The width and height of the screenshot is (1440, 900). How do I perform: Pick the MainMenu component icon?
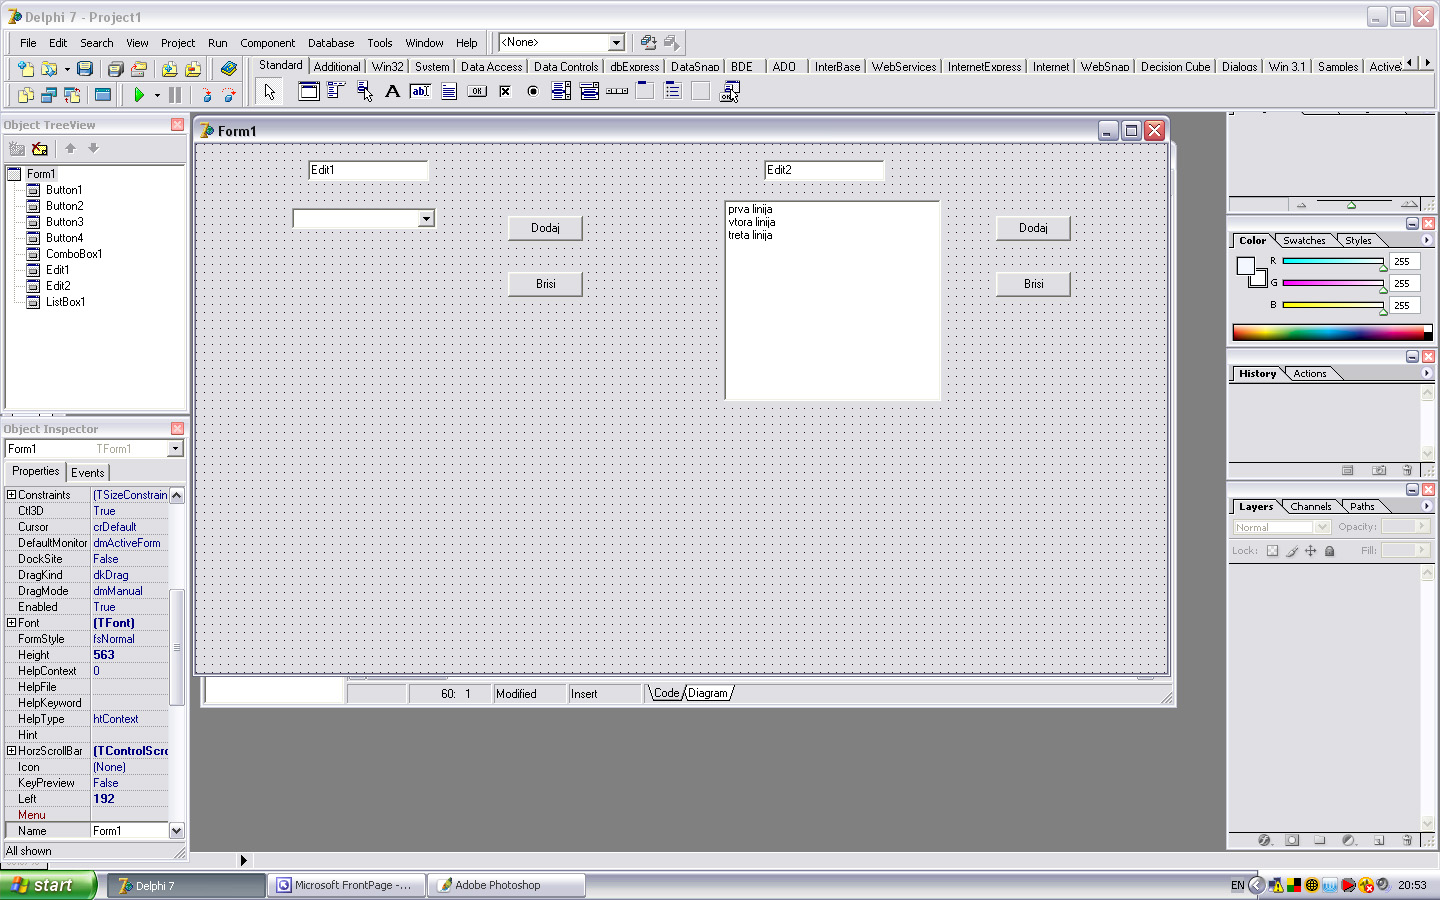point(336,91)
